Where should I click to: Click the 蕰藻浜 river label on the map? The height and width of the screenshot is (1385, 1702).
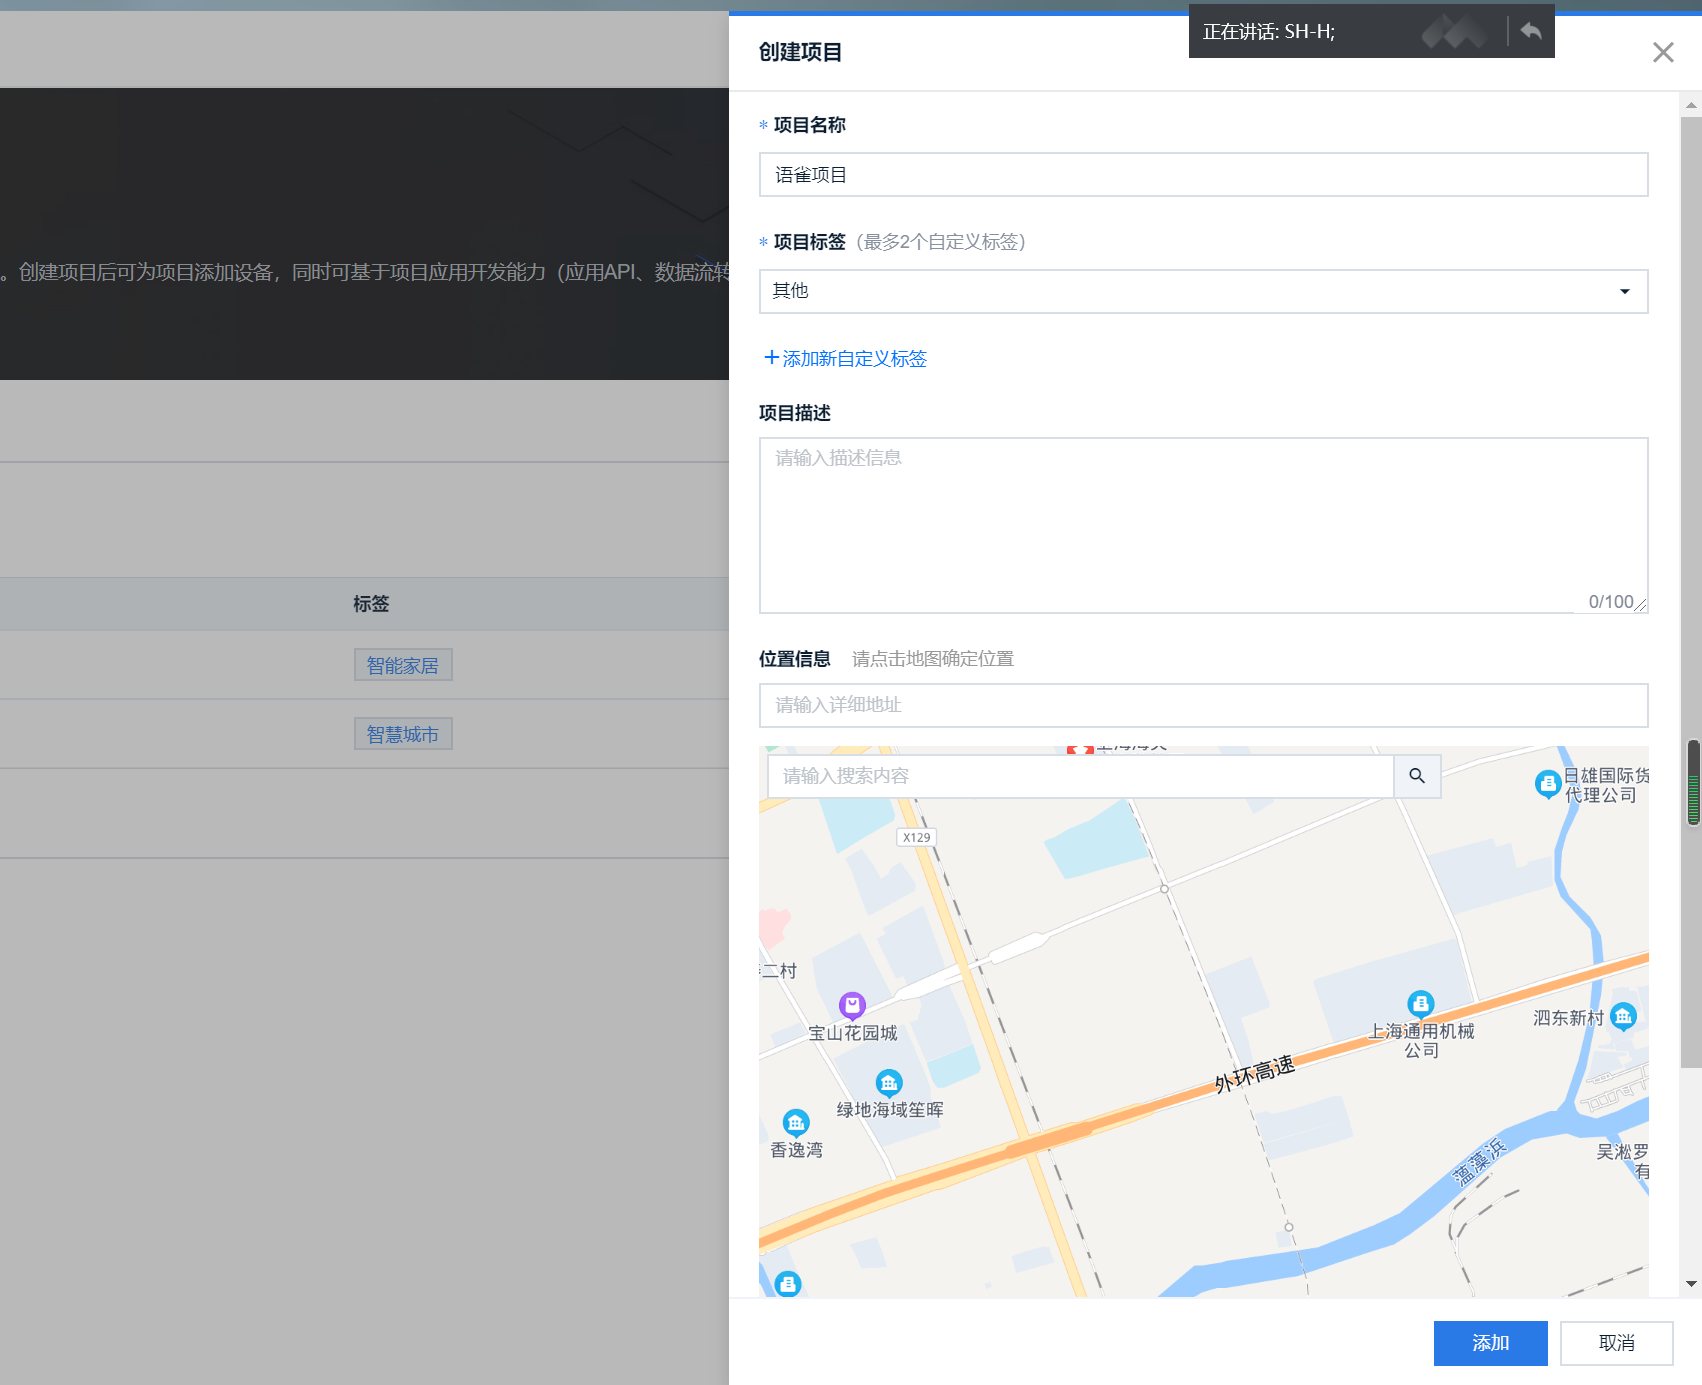pyautogui.click(x=1479, y=1161)
